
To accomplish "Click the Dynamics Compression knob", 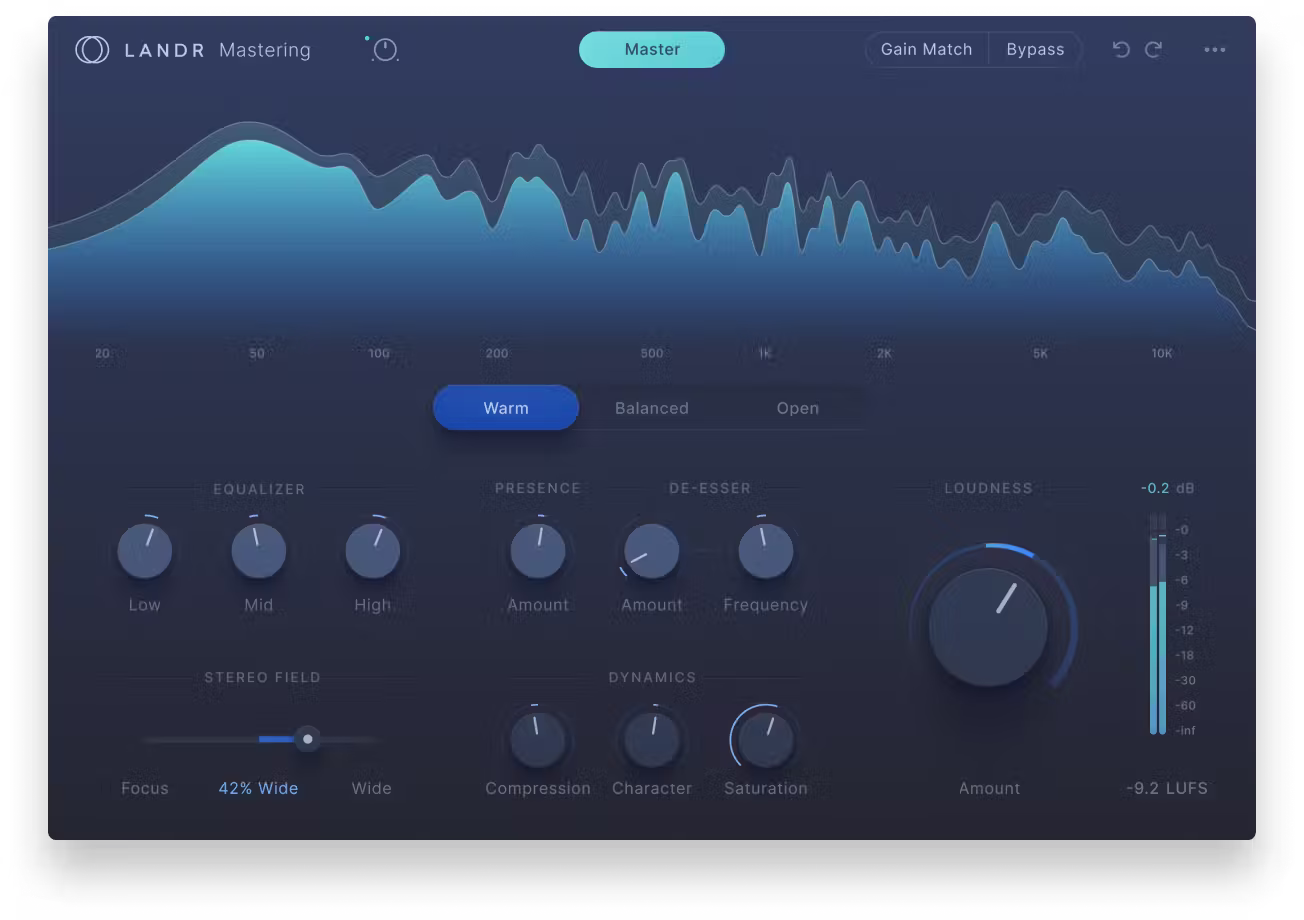I will pyautogui.click(x=538, y=740).
